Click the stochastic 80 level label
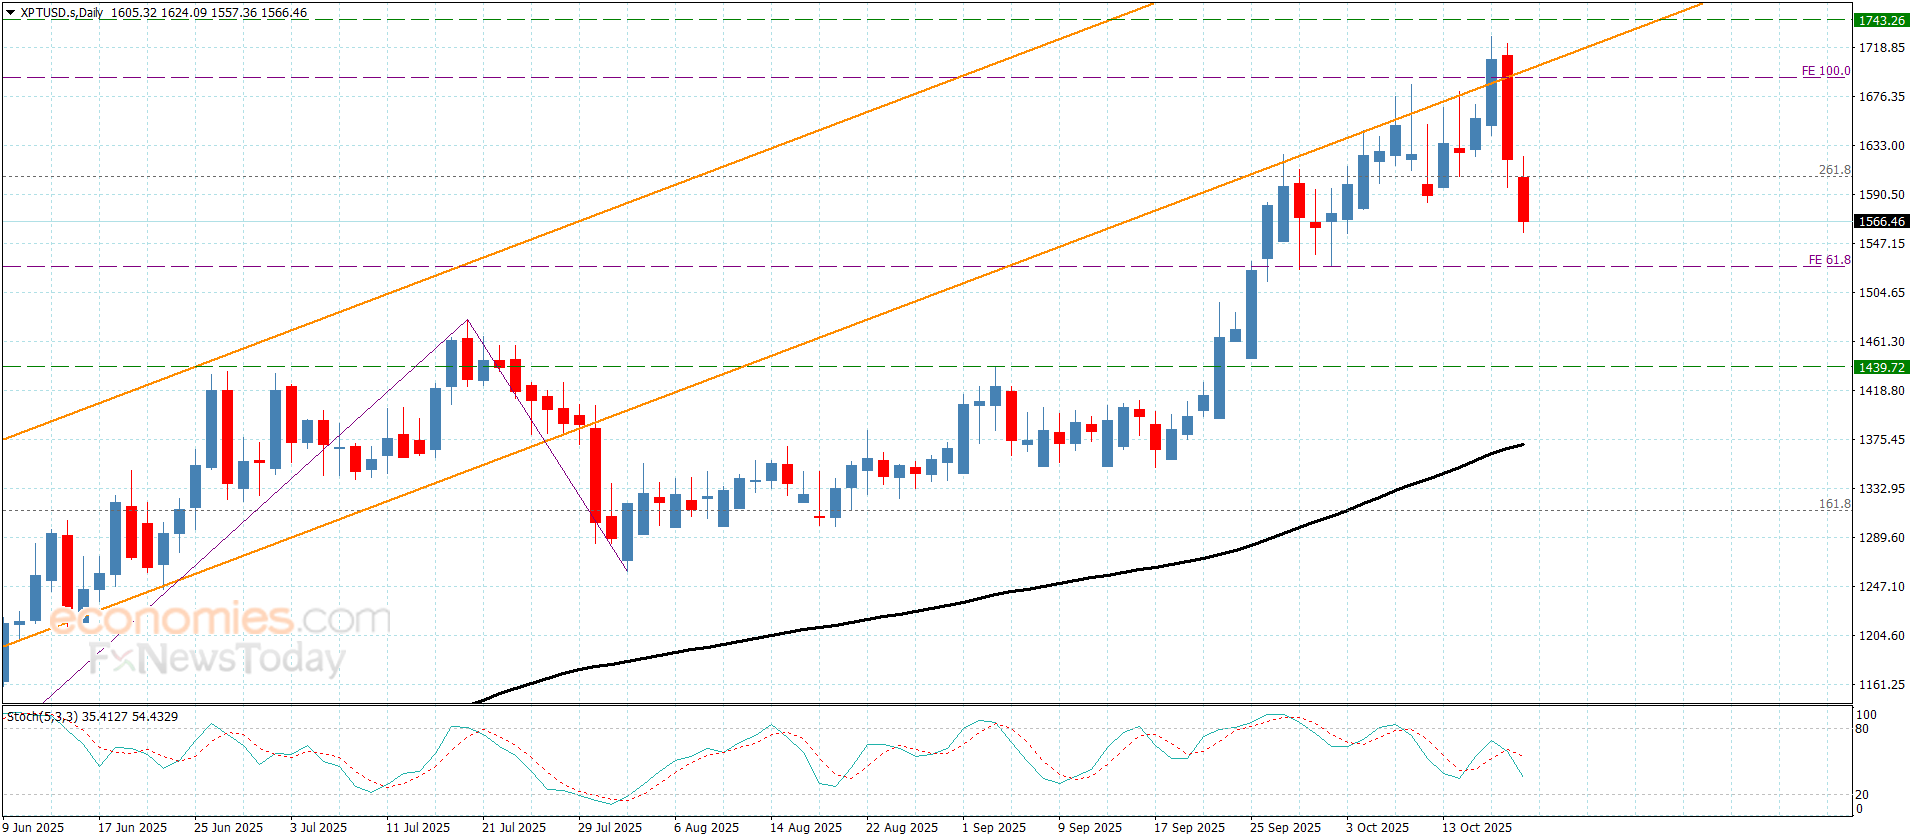Viewport: 1916px width, 840px height. (x=1862, y=729)
